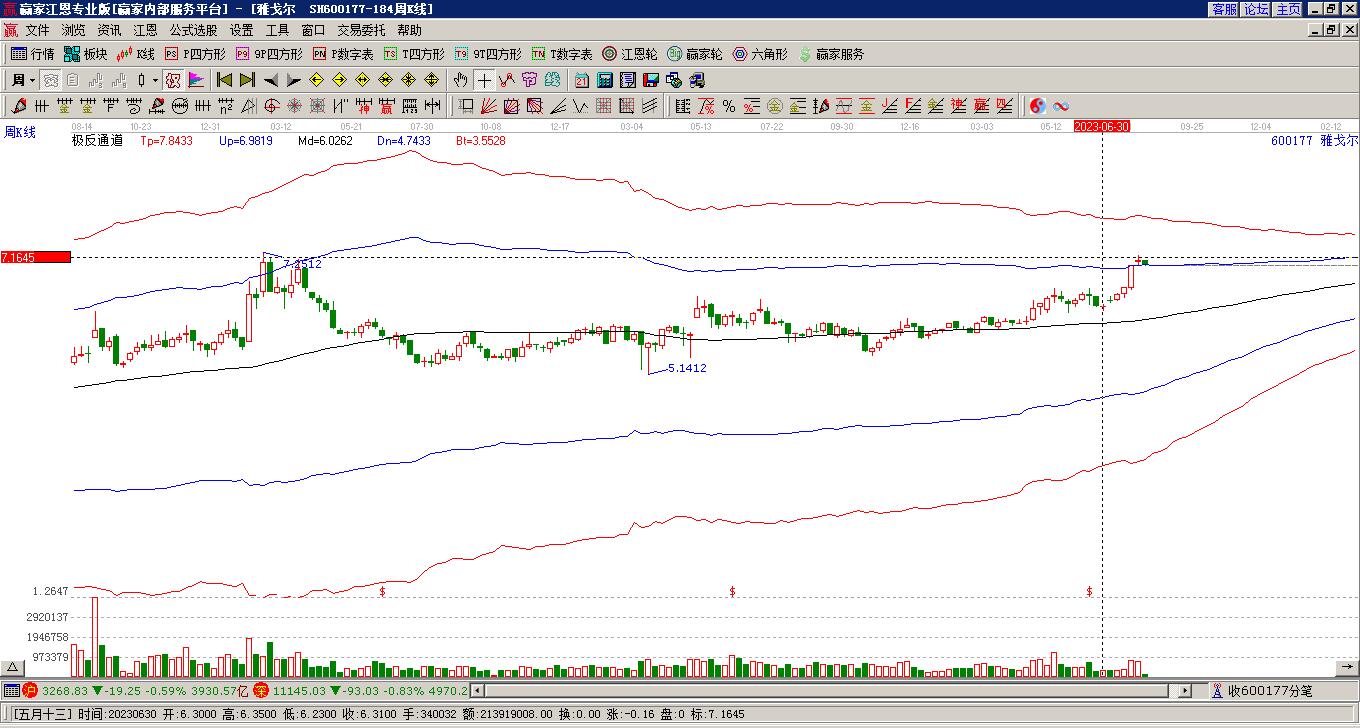Open the 江恩轮 Gann wheel
The image size is (1360, 728).
(630, 54)
